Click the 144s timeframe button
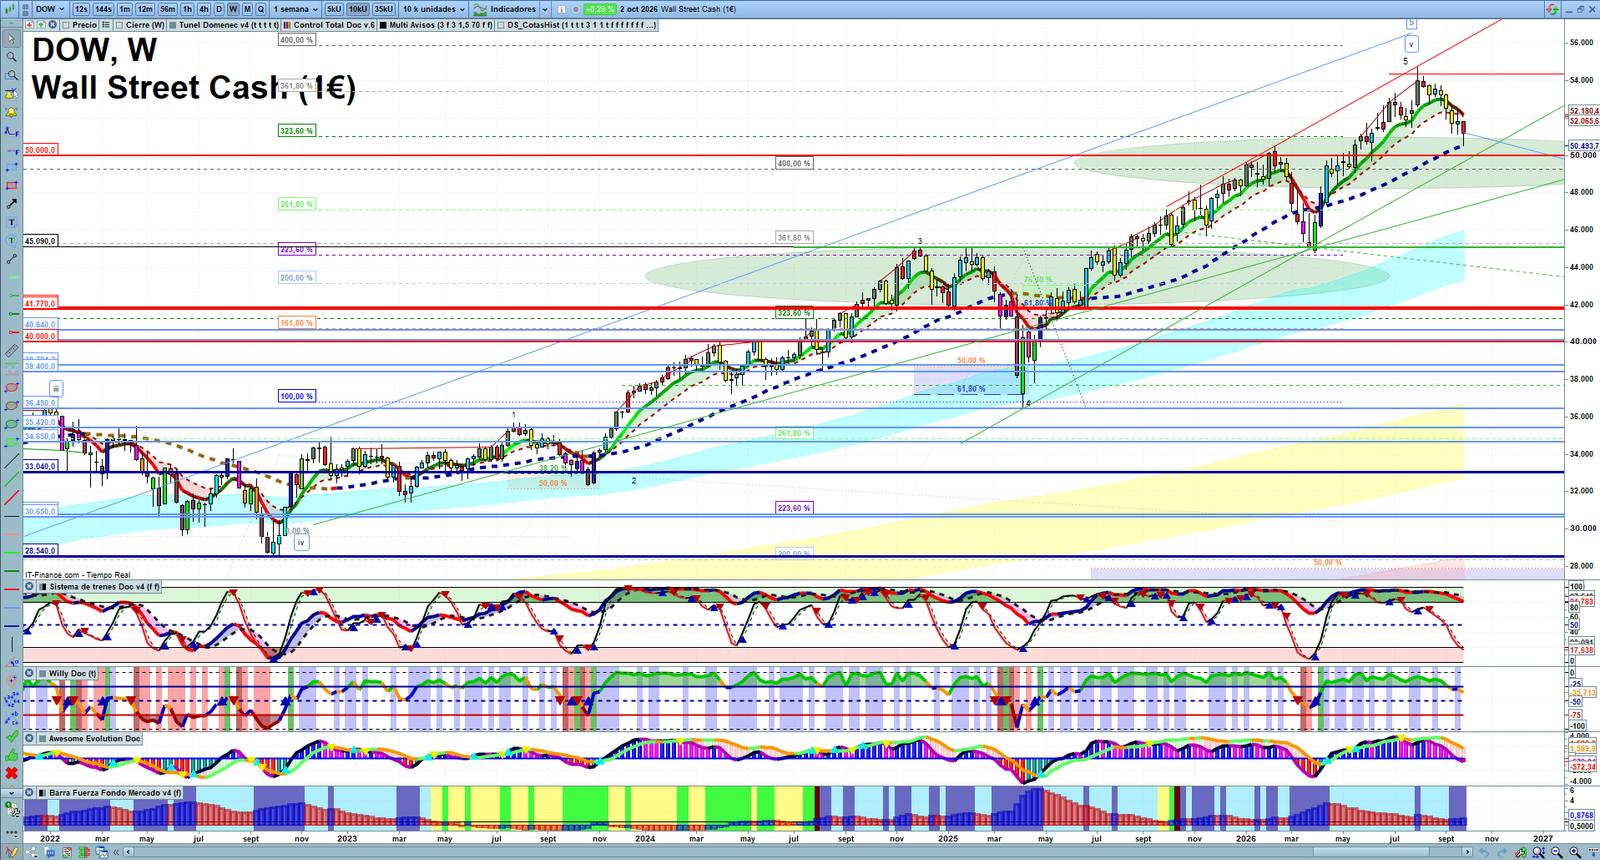The width and height of the screenshot is (1600, 860). pos(104,9)
